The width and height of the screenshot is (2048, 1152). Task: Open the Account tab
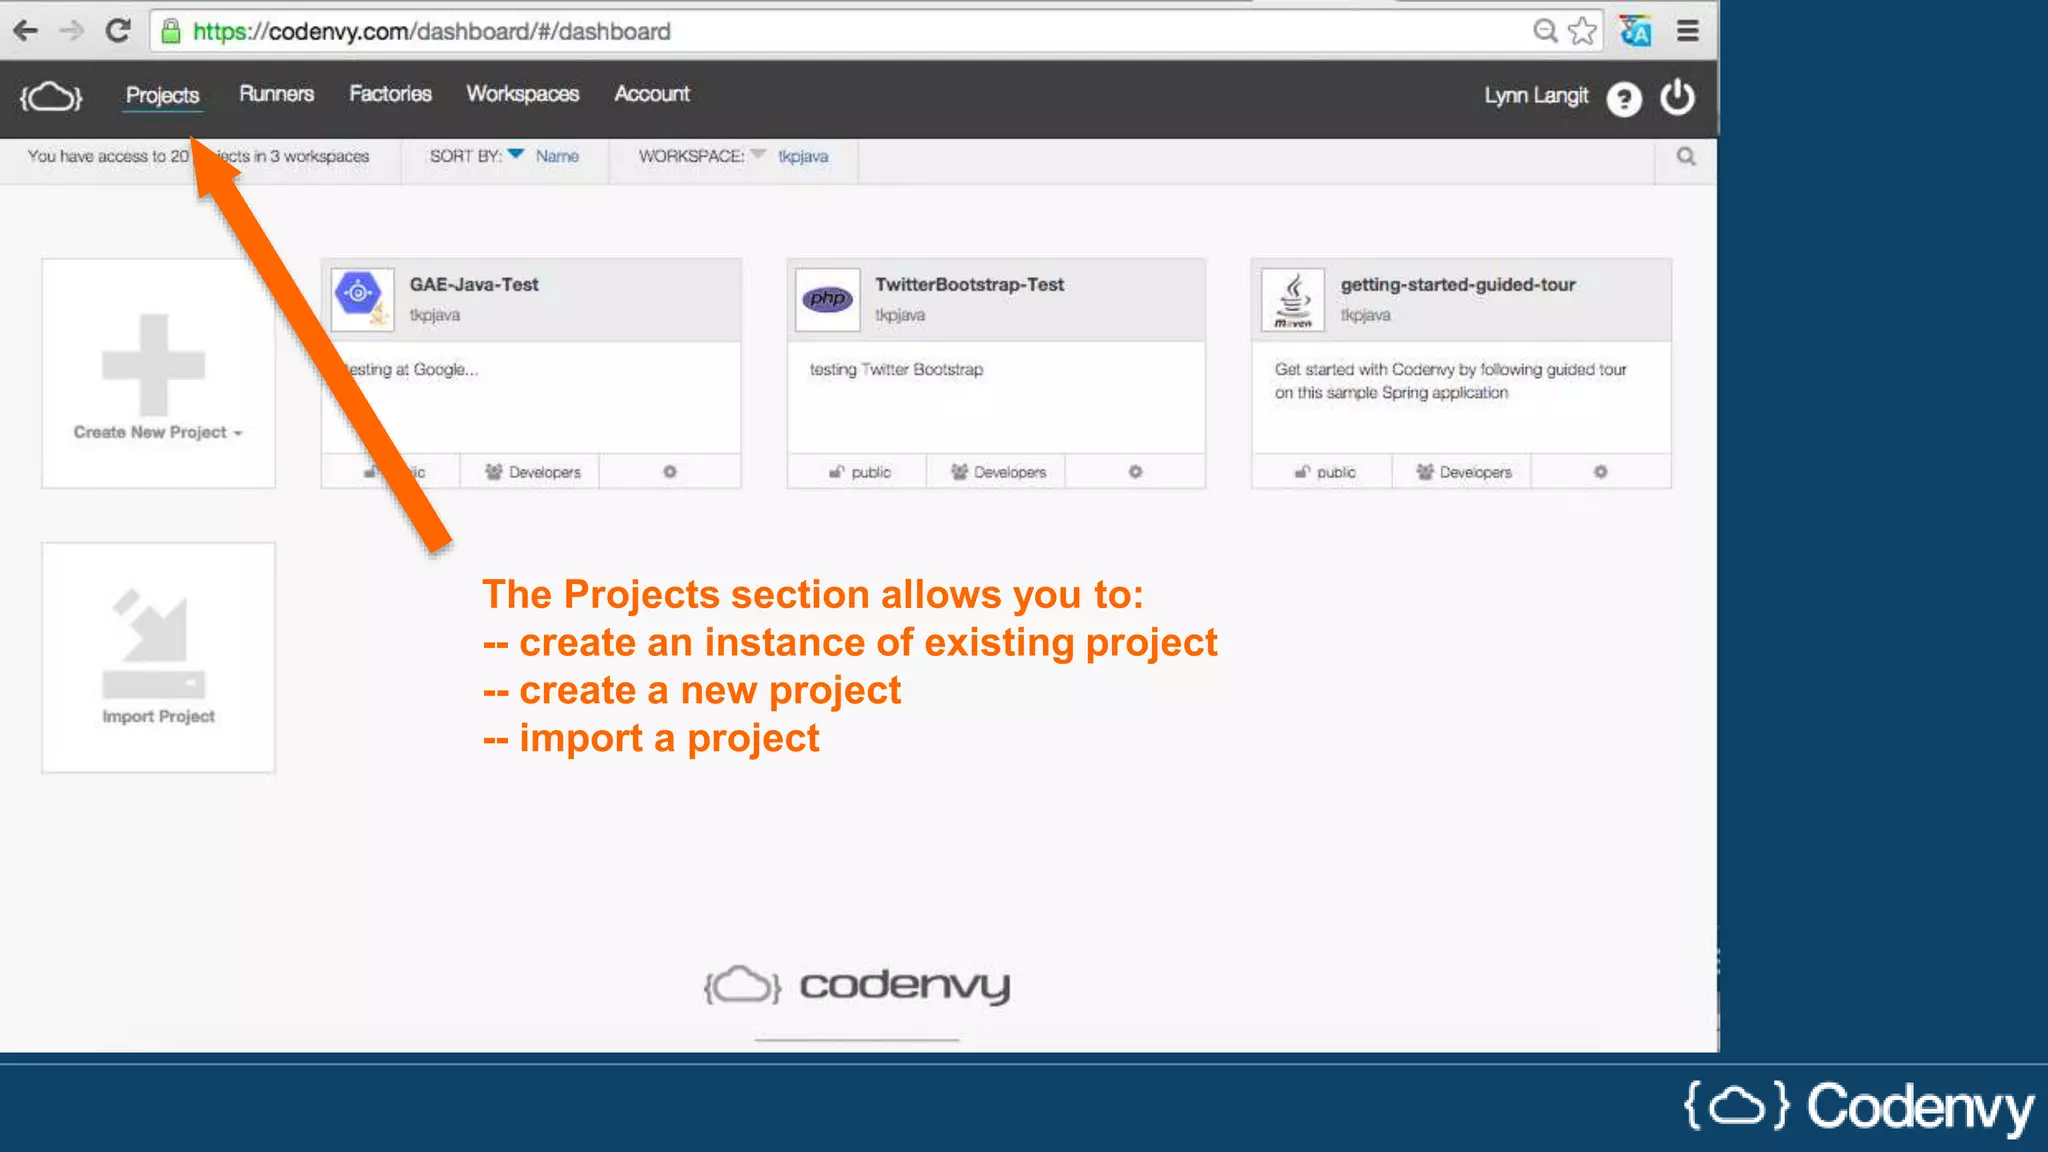click(x=652, y=94)
